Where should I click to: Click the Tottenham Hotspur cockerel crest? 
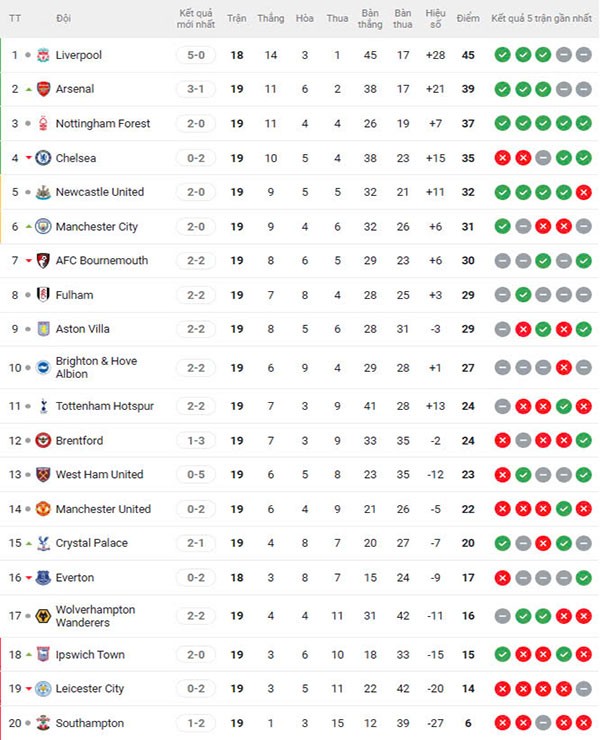(43, 406)
